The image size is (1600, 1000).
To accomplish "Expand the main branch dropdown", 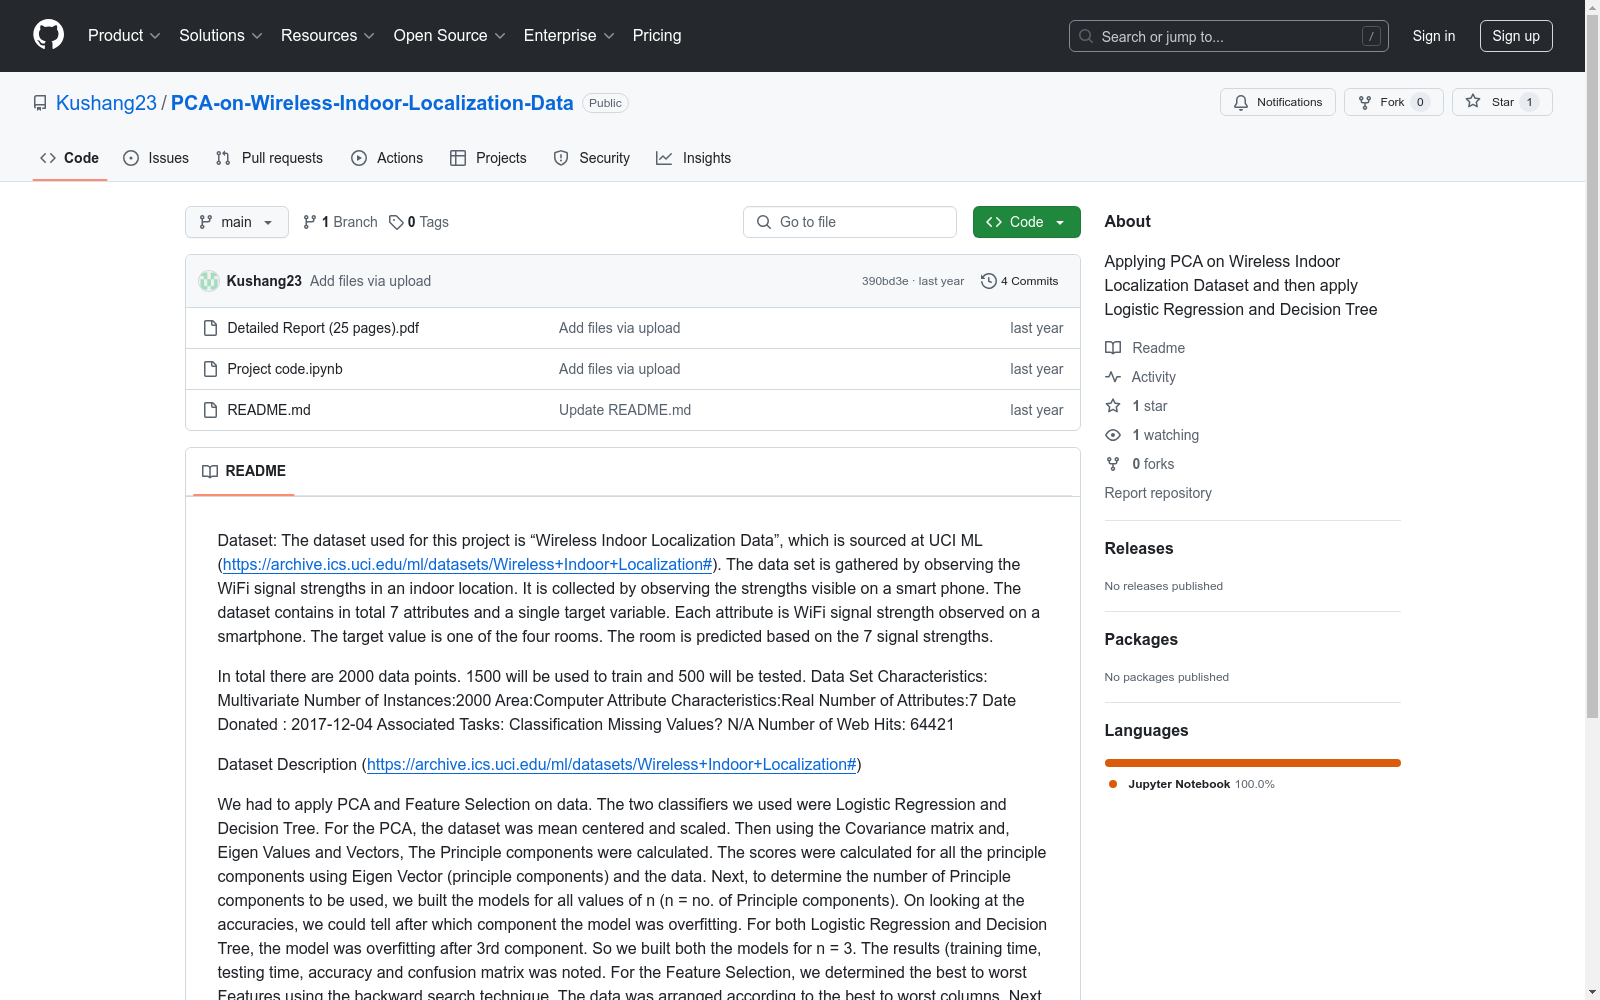I will pyautogui.click(x=237, y=222).
